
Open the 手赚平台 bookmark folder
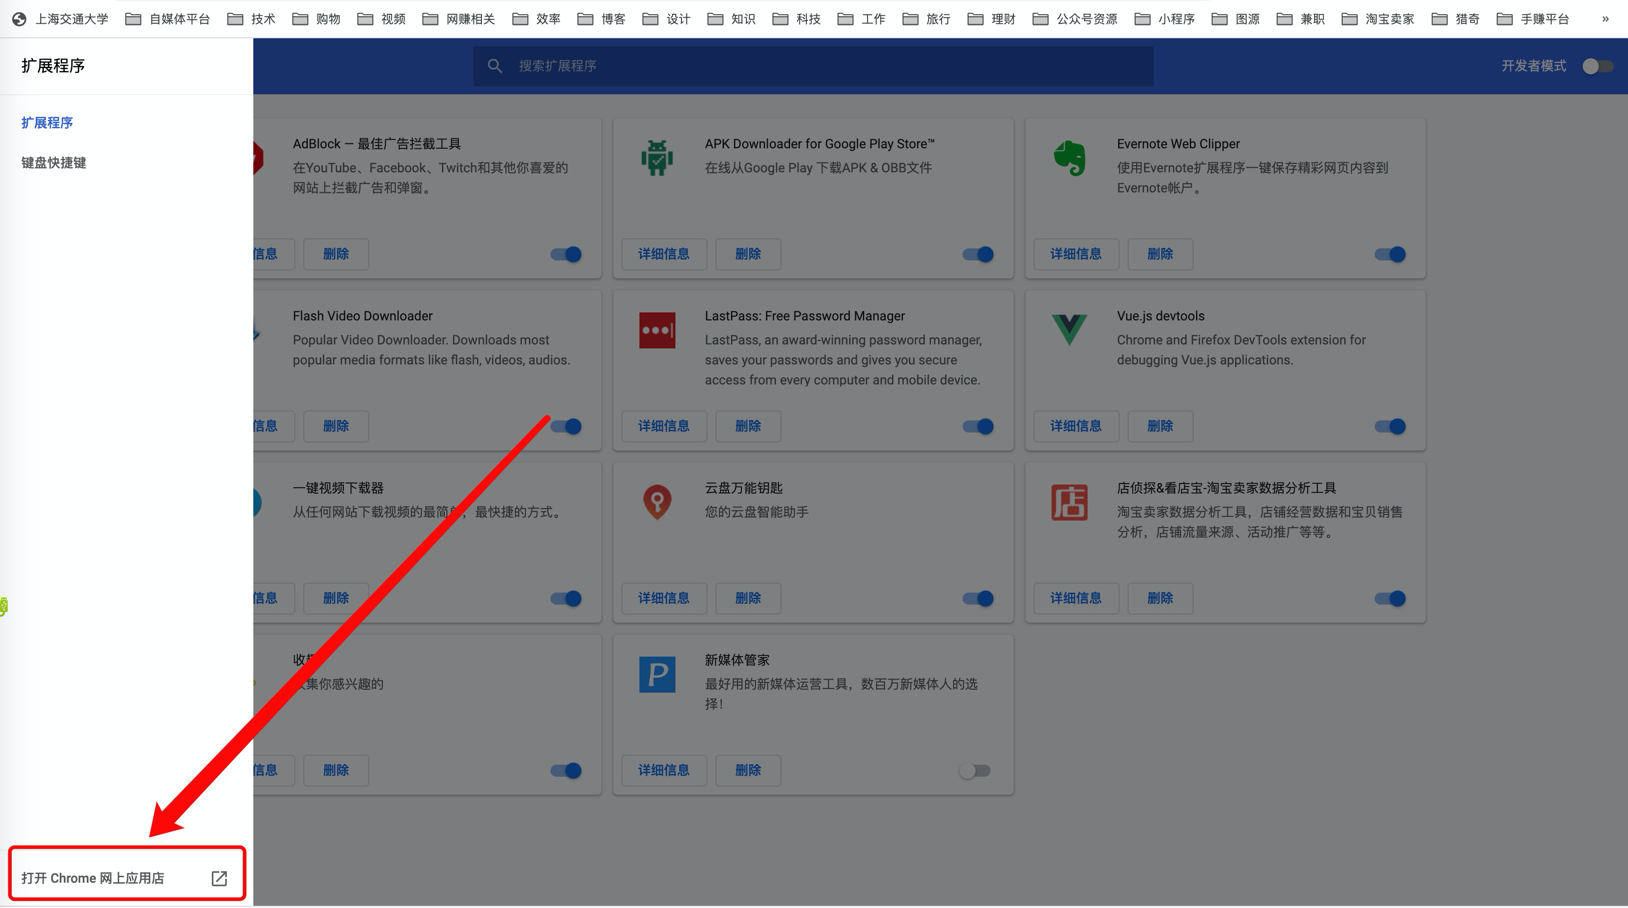pos(1533,19)
